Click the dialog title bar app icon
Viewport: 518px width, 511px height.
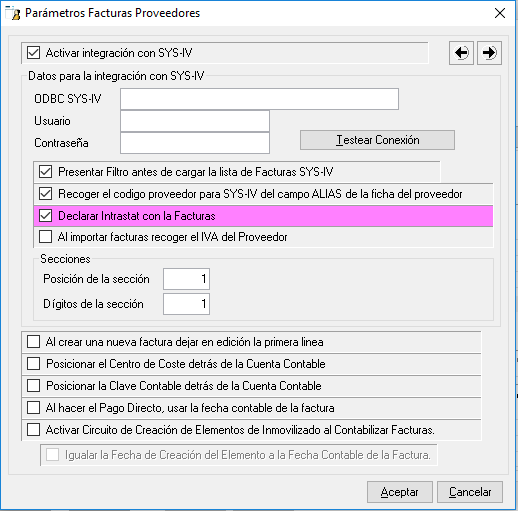click(x=13, y=13)
